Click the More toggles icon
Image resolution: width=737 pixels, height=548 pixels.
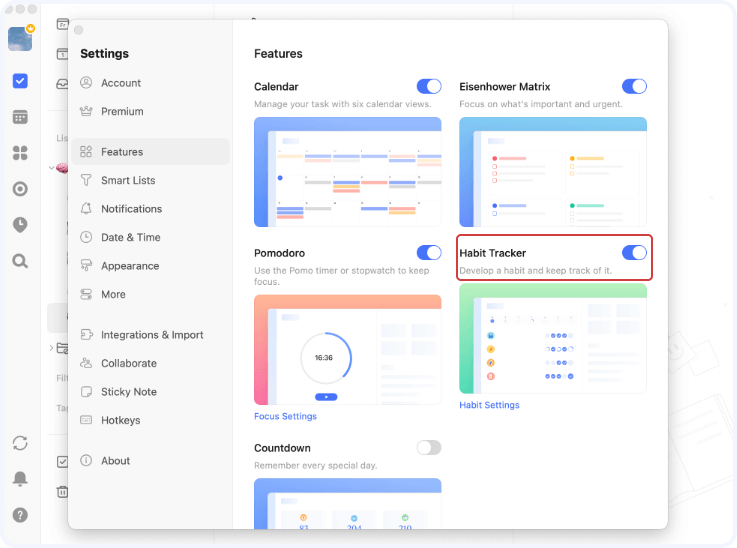pyautogui.click(x=86, y=294)
